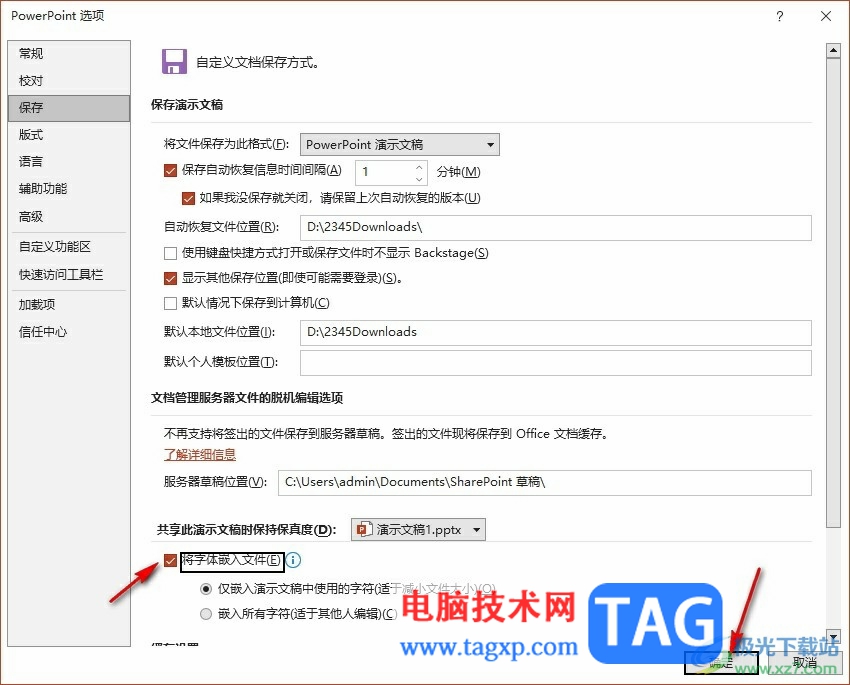Click scrollbar down arrow
The height and width of the screenshot is (685, 850).
point(833,636)
